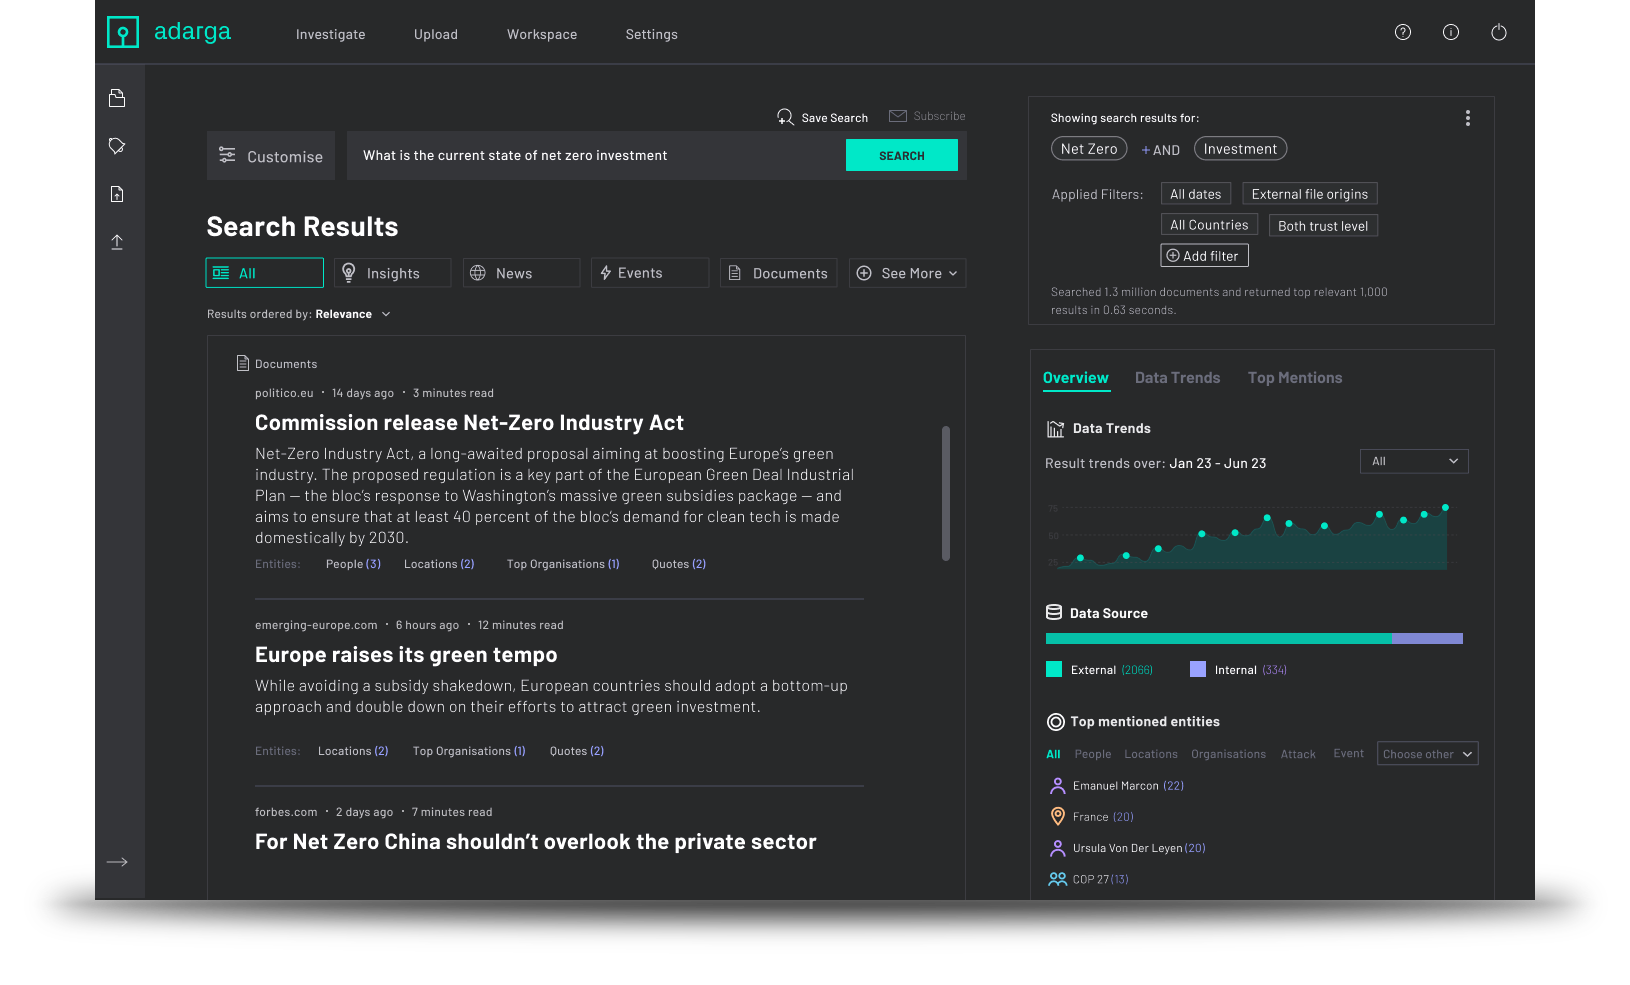Toggle the News results filter
1630x985 pixels.
pos(521,273)
